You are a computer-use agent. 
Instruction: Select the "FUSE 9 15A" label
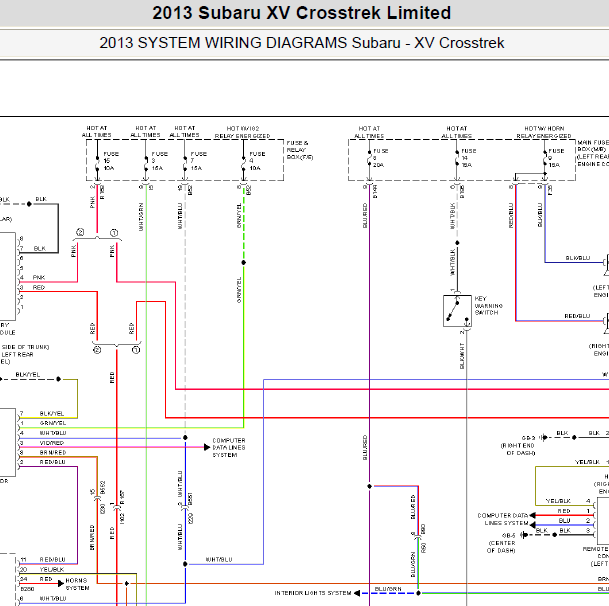coord(556,158)
